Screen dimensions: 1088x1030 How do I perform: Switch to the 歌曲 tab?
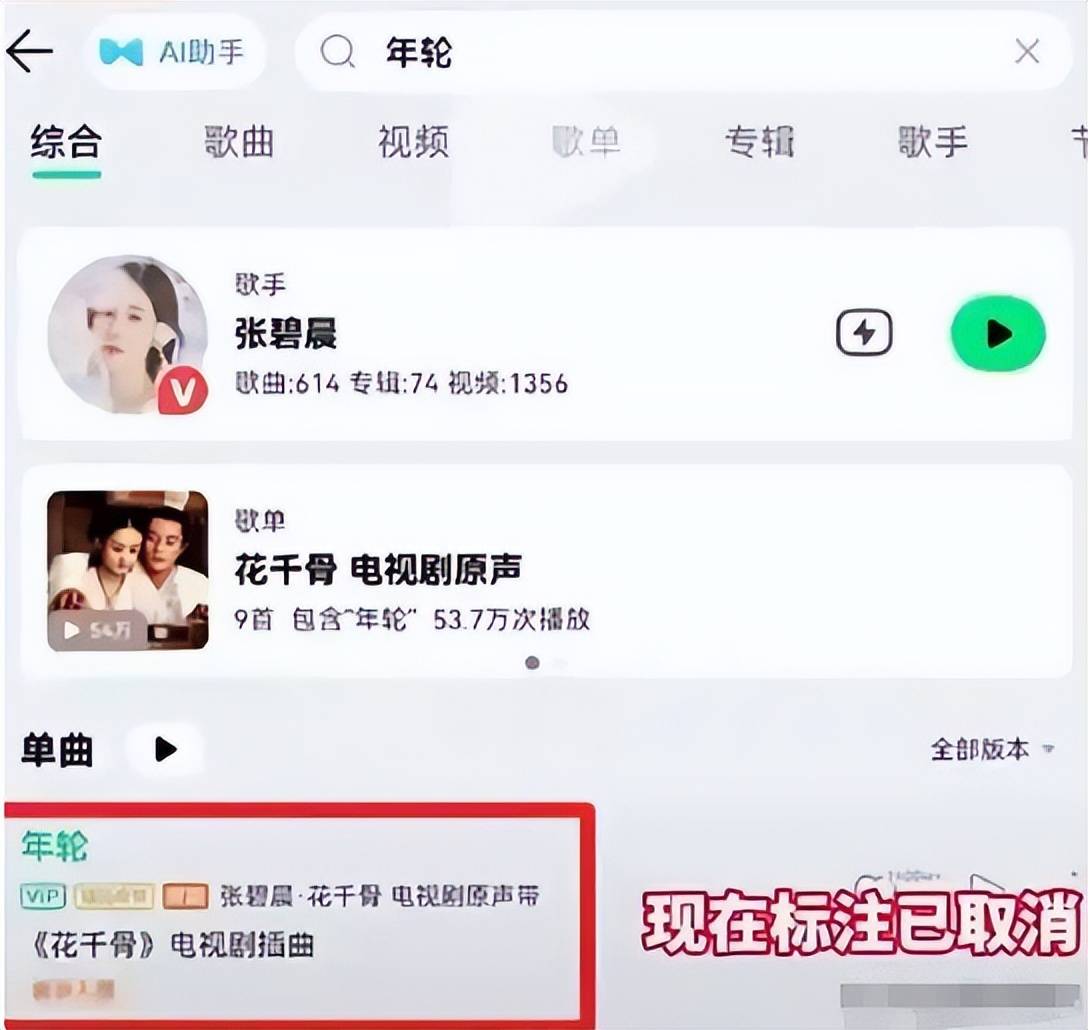[239, 142]
